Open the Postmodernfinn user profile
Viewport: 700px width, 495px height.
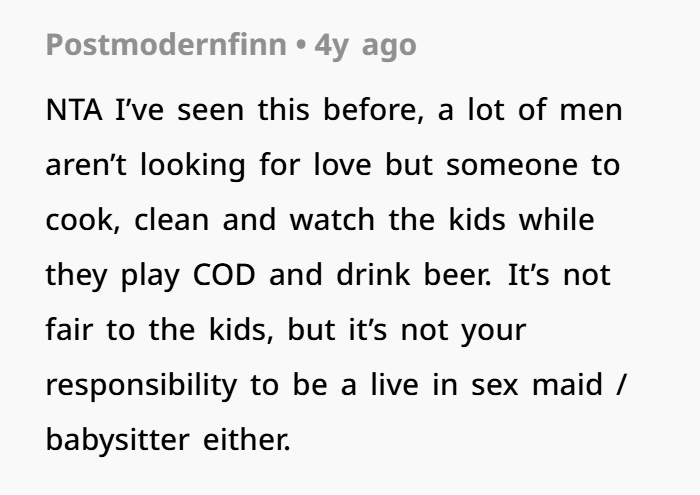tap(166, 45)
